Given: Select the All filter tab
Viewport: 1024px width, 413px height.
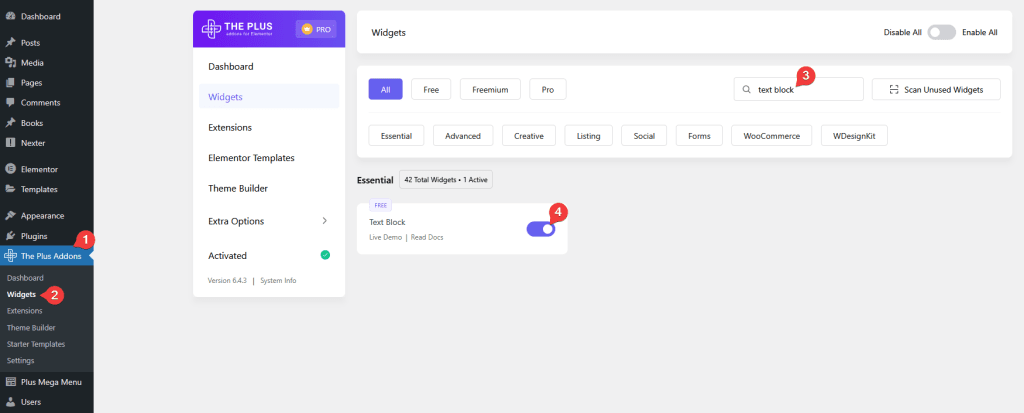Looking at the screenshot, I should (x=385, y=90).
